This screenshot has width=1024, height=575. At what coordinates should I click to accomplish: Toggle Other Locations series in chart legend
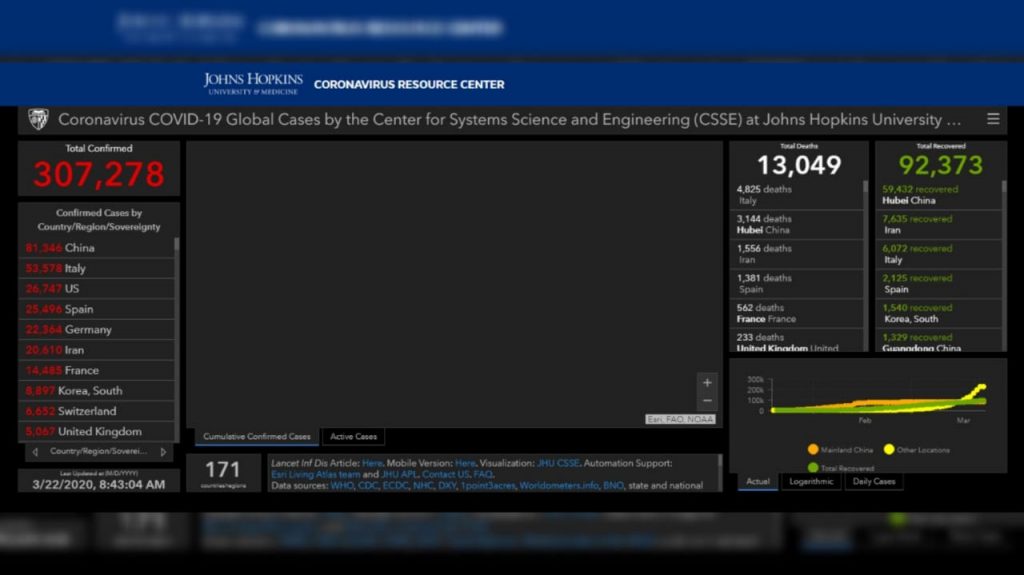coord(916,450)
